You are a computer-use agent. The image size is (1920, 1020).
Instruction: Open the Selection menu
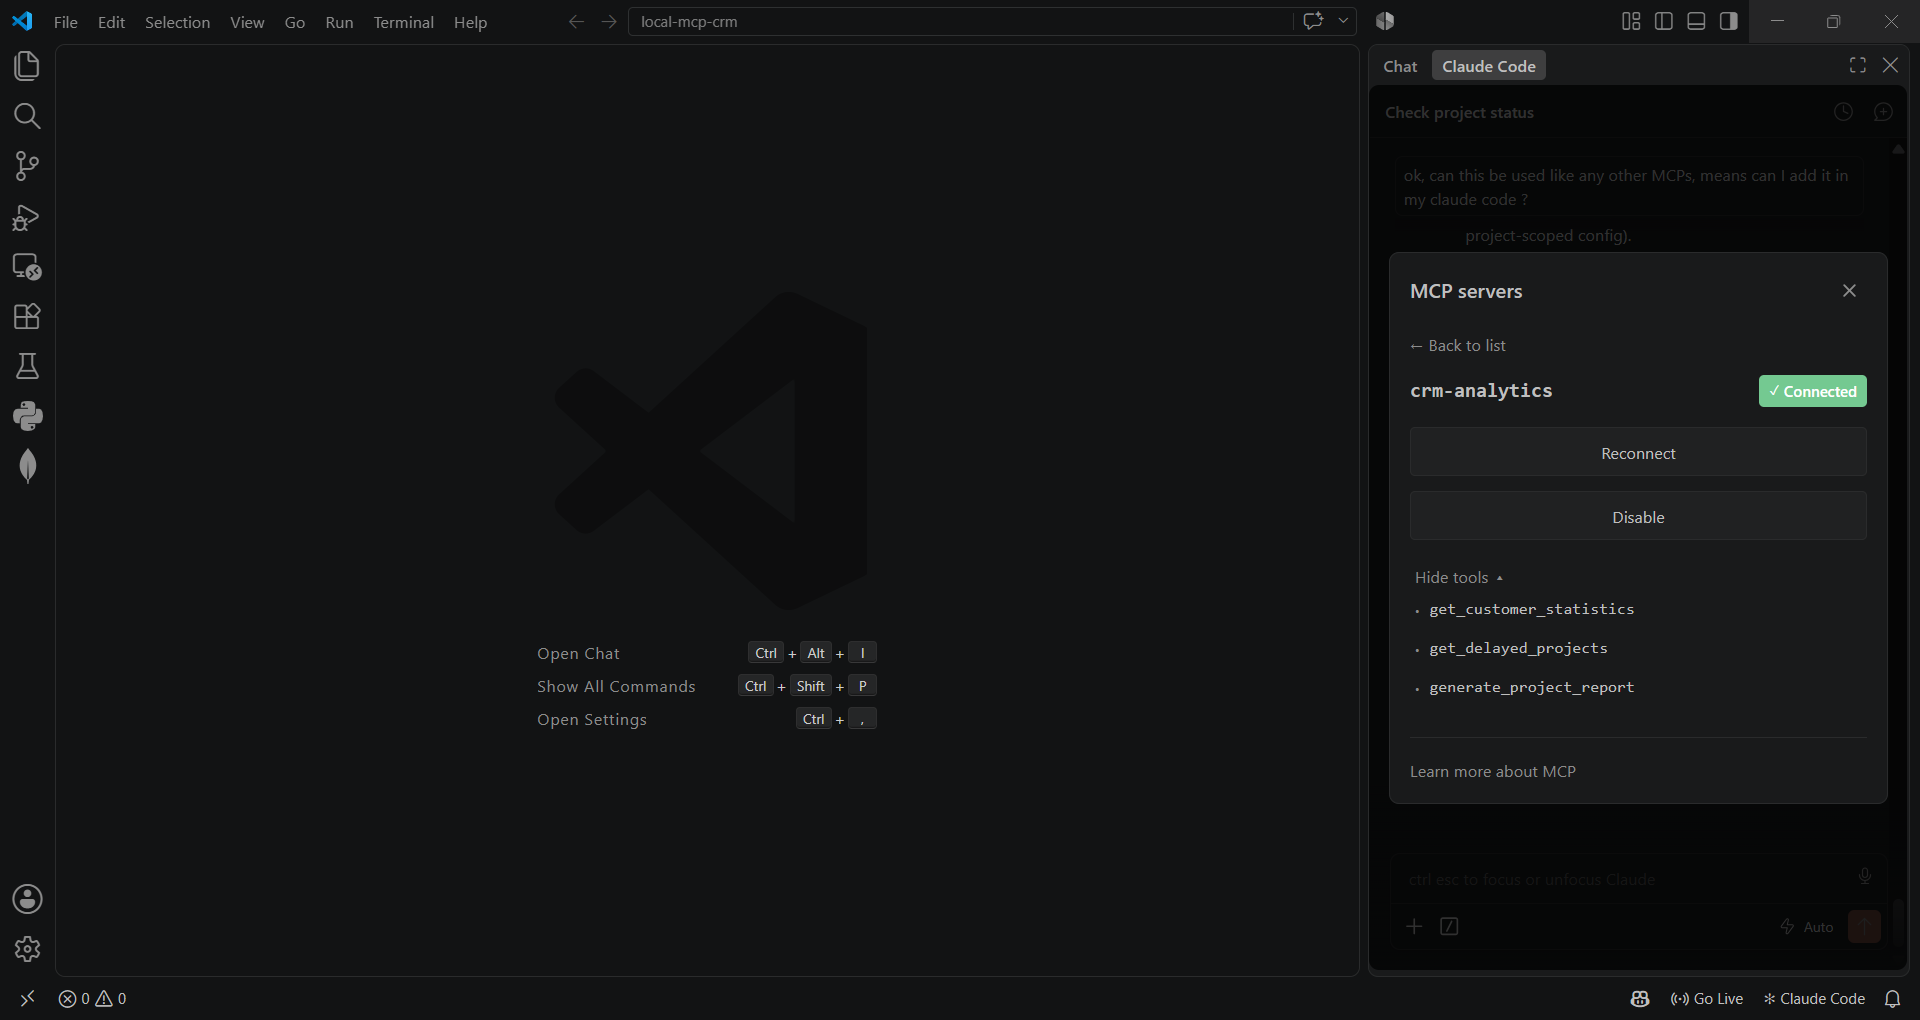177,22
